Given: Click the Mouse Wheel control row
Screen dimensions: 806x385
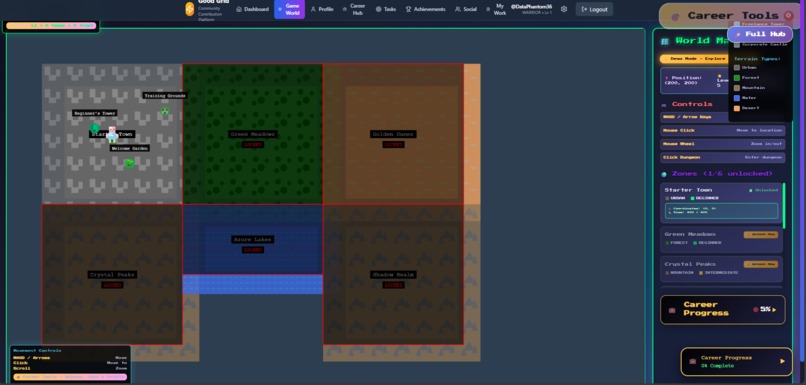Looking at the screenshot, I should (x=723, y=144).
